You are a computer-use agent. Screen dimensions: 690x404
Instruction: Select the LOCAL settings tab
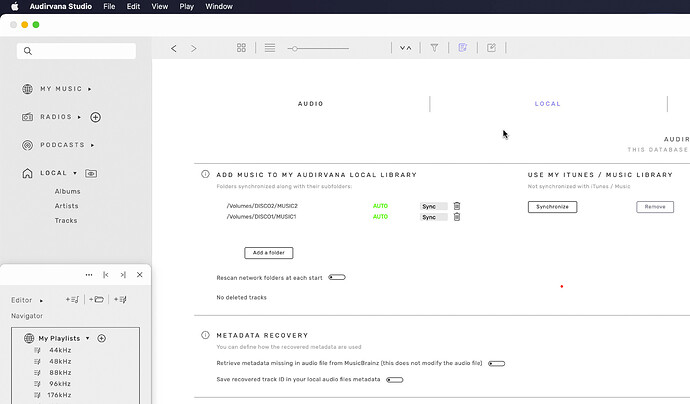[x=547, y=104]
